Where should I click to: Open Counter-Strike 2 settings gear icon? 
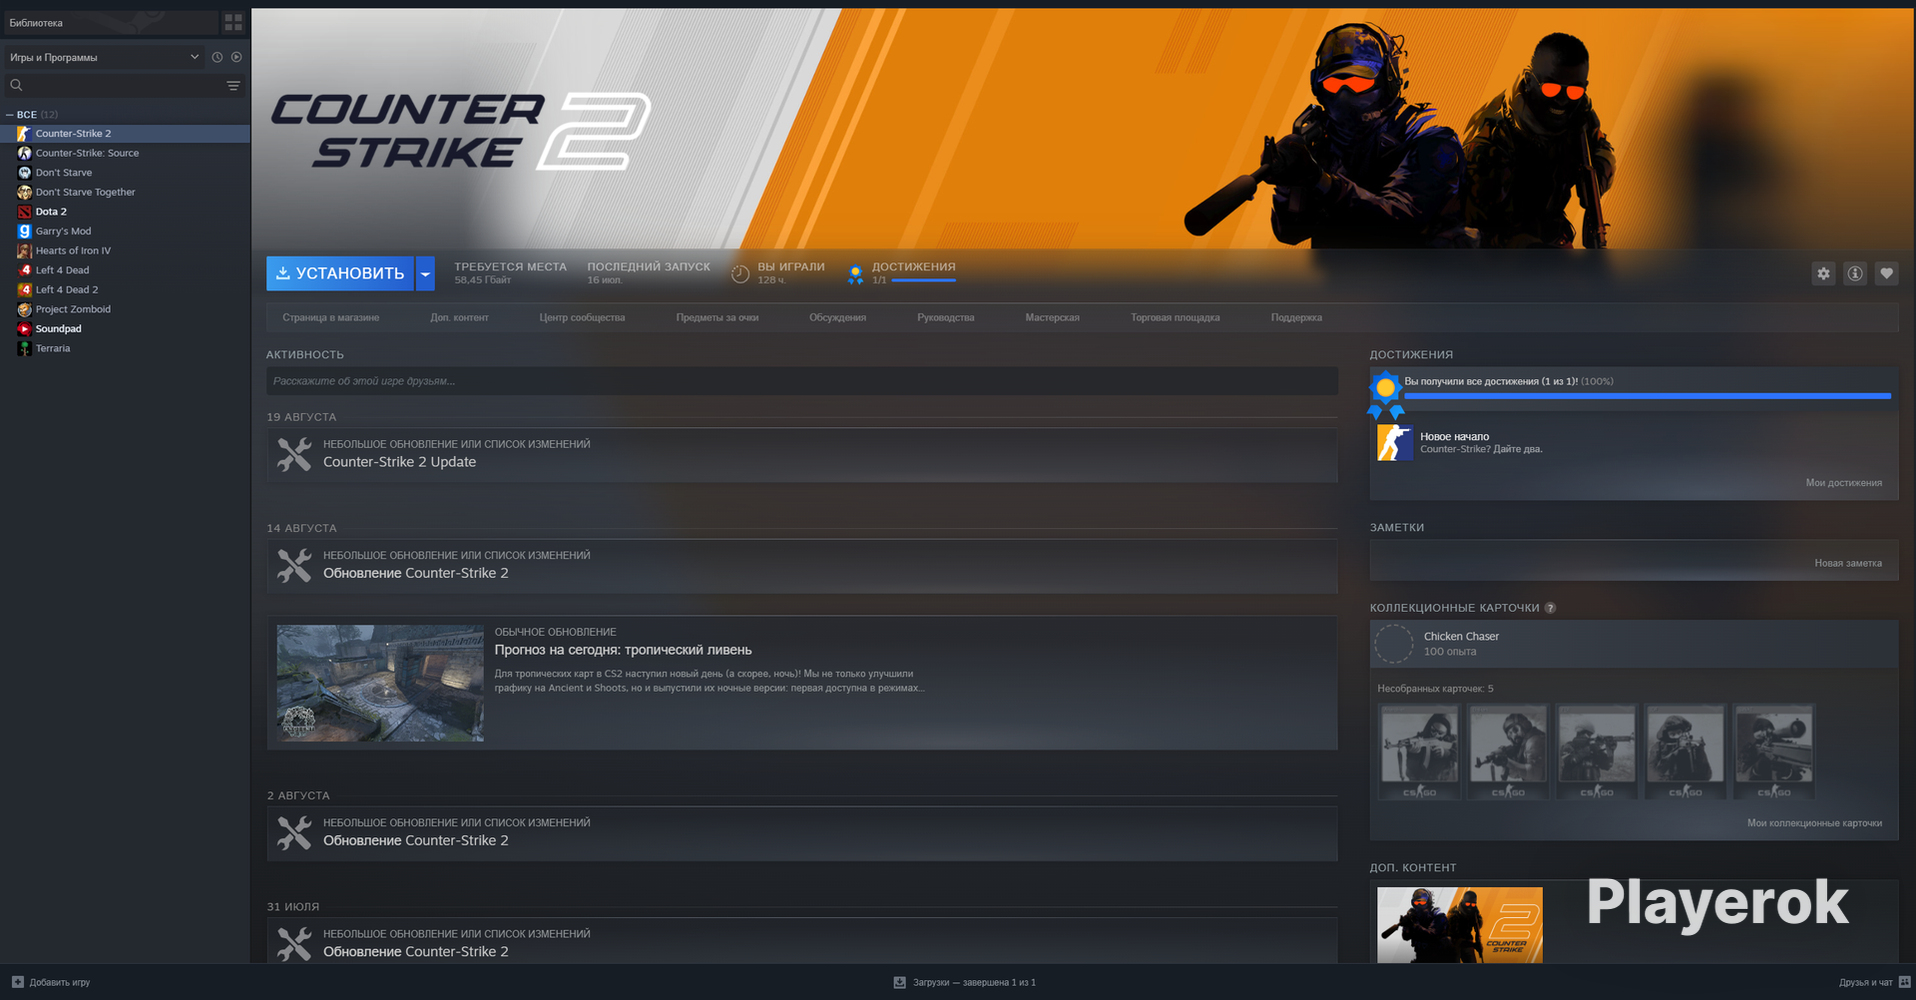[1824, 273]
